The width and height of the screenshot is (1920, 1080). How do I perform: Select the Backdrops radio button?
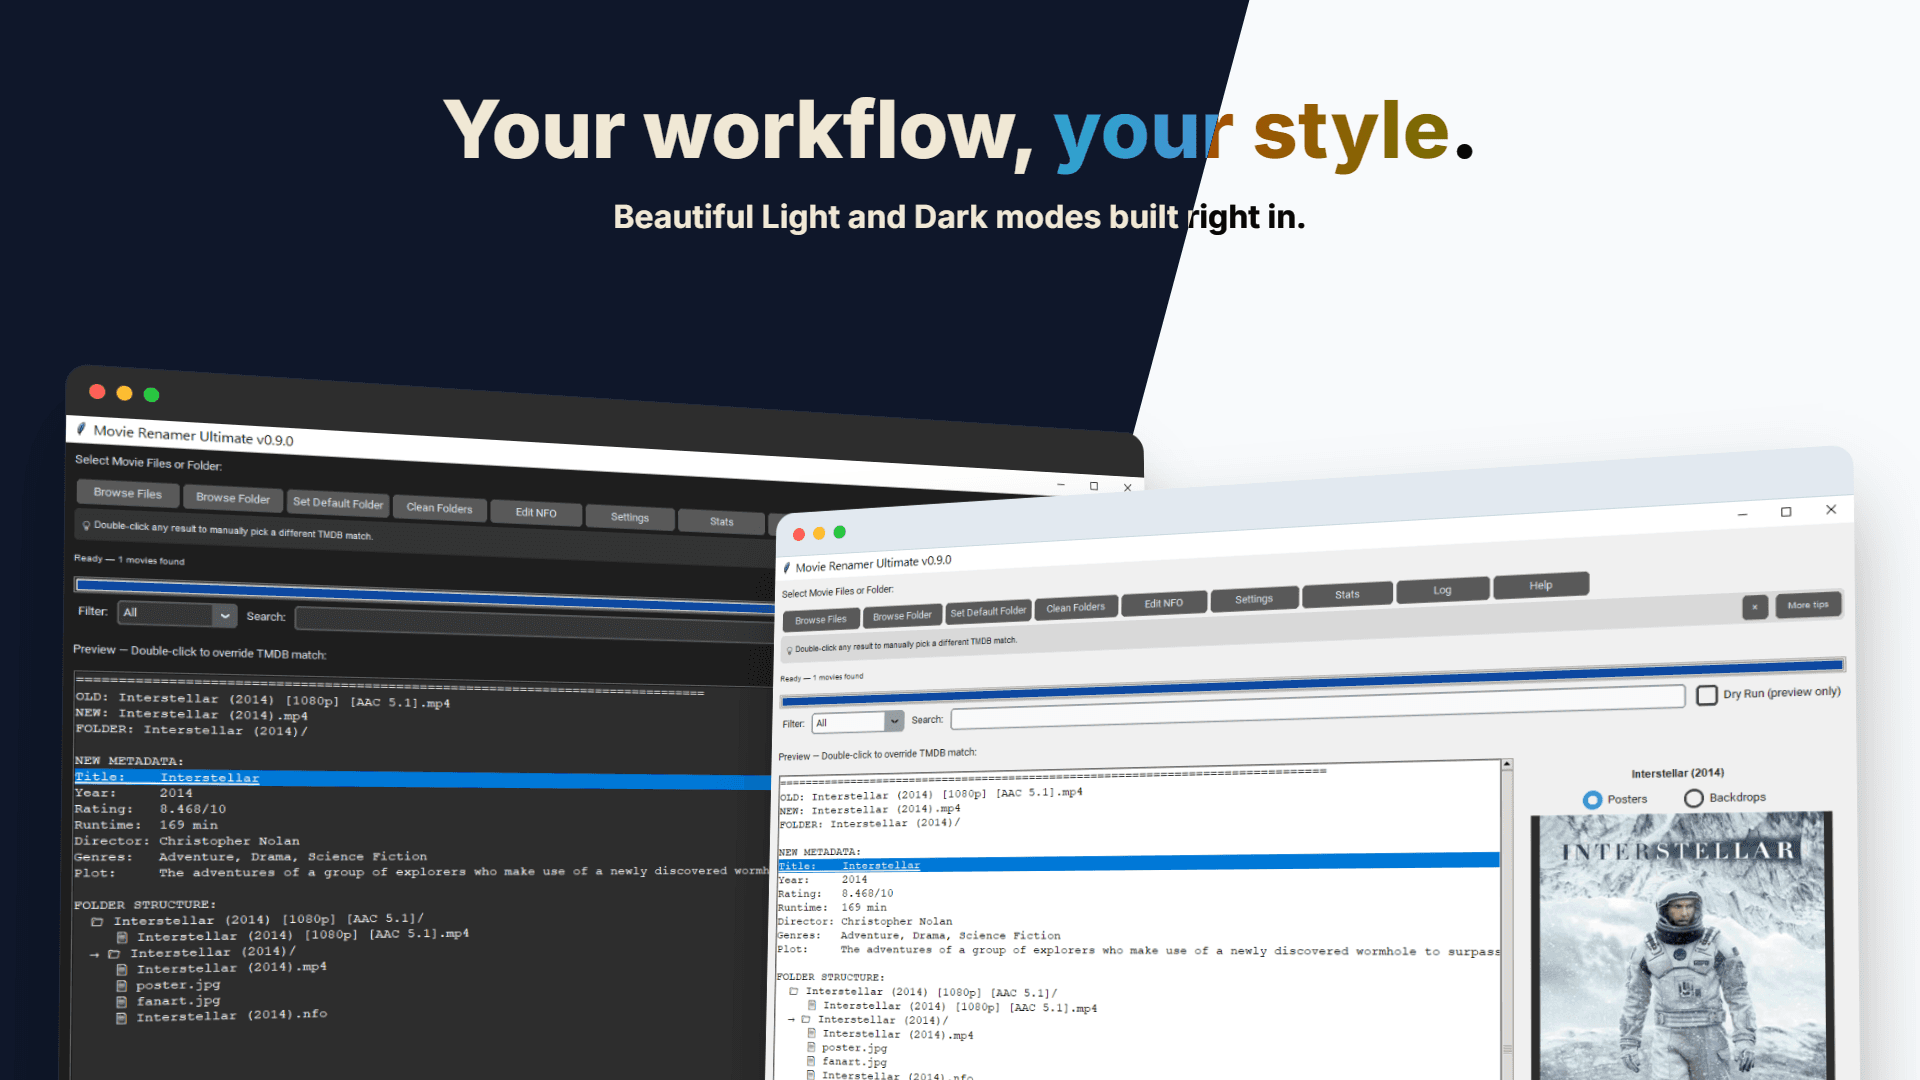(1693, 798)
